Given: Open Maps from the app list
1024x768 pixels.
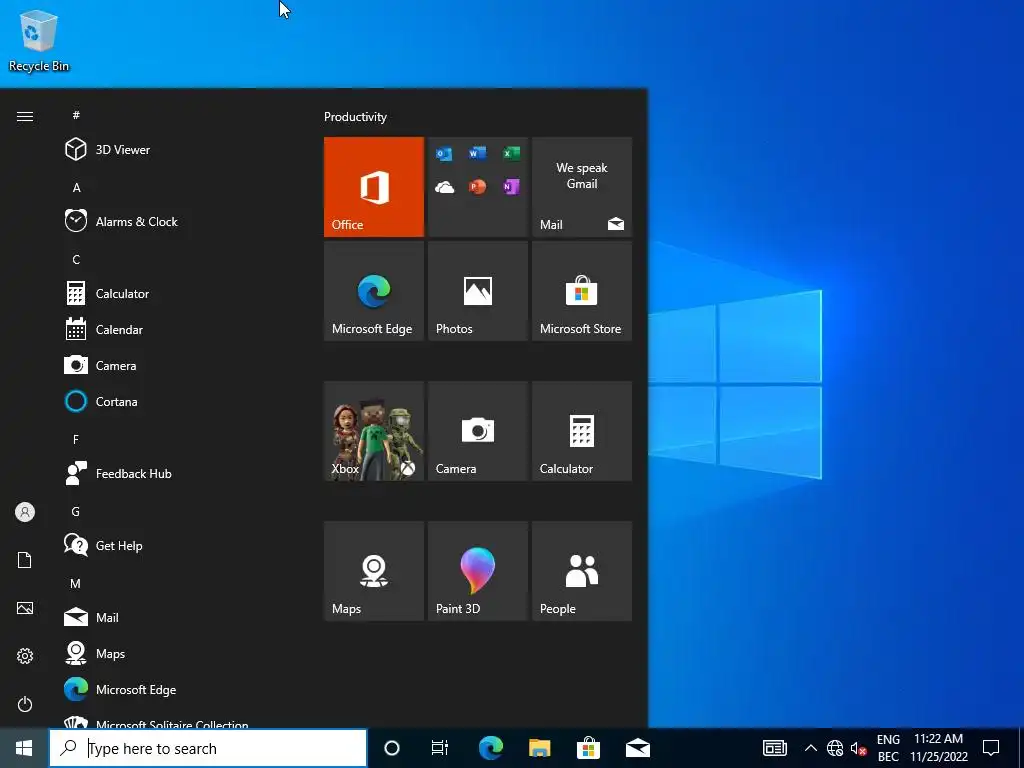Looking at the screenshot, I should tap(185, 654).
